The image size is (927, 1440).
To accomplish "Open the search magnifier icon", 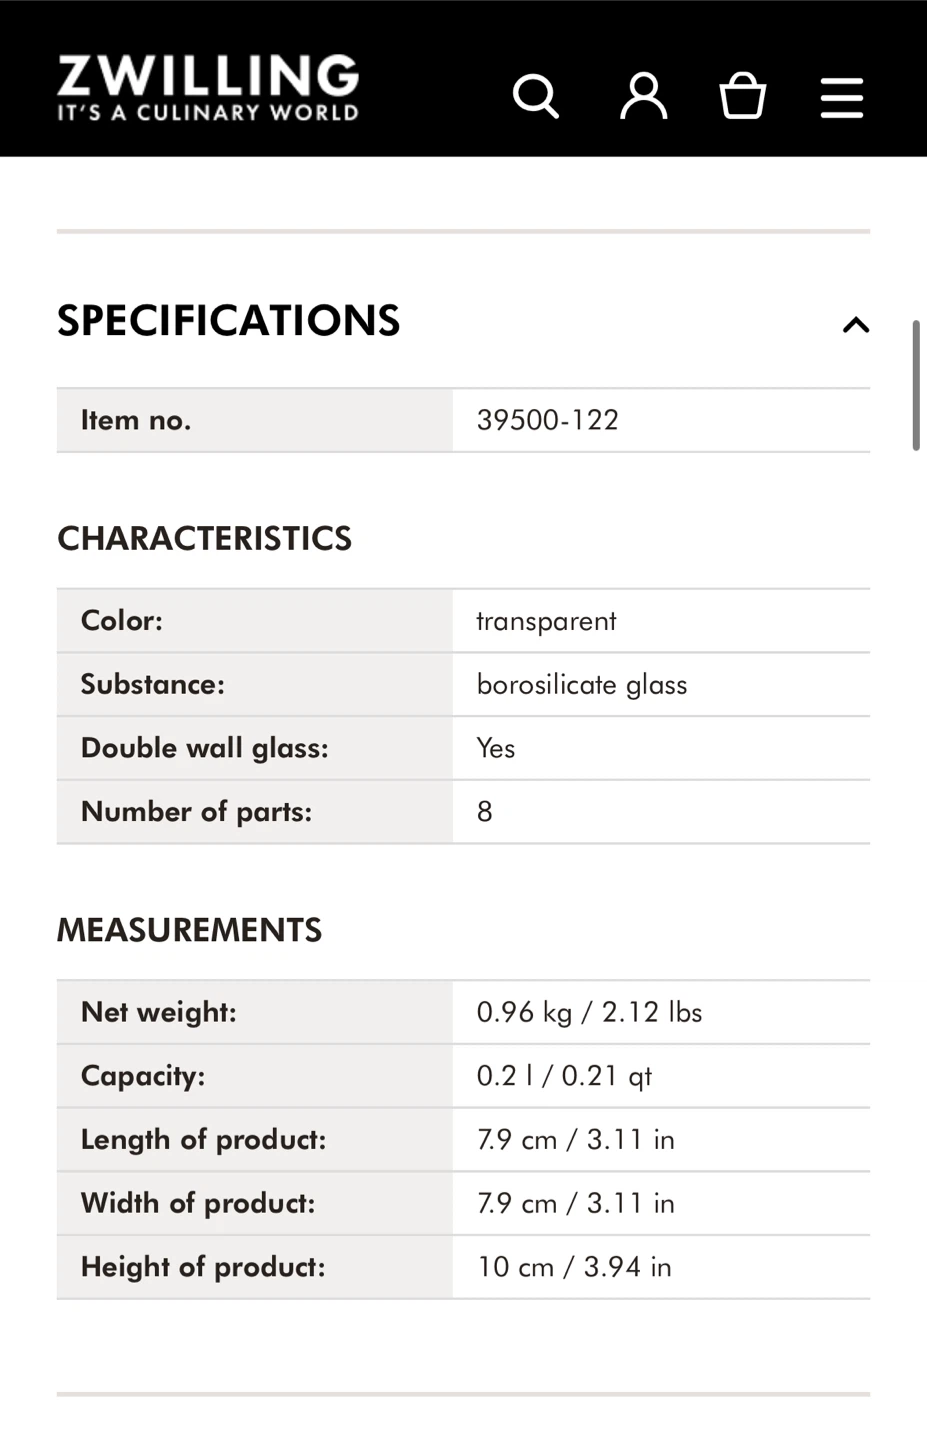I will pos(536,96).
